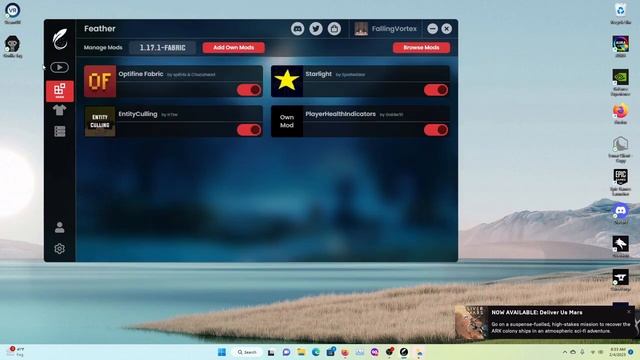Toggle the Optifine Fabric mod switch
The width and height of the screenshot is (640, 360).
(249, 90)
